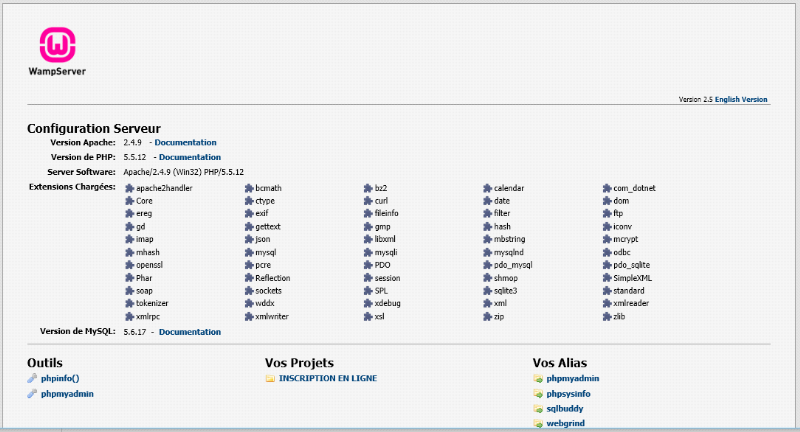Click the puzzle icon beside apache2handler extension

(129, 188)
